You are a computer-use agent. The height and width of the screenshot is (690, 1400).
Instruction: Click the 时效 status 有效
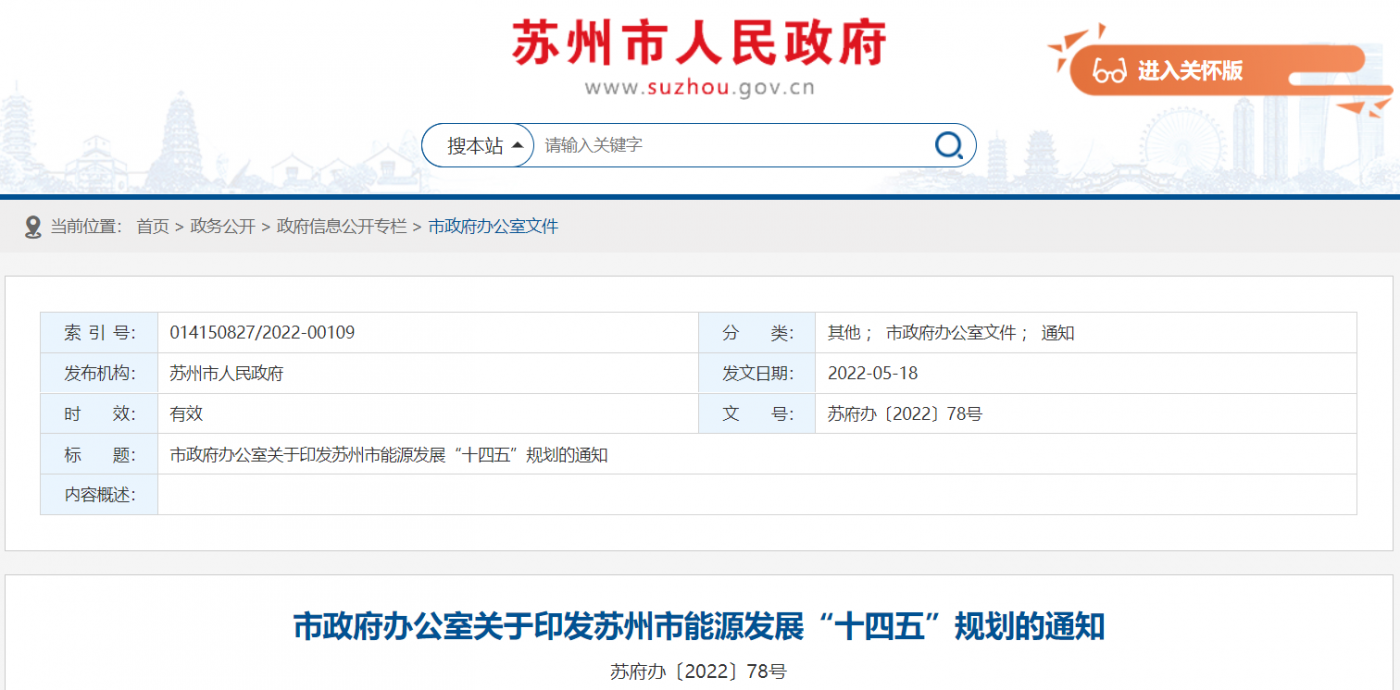(x=182, y=413)
